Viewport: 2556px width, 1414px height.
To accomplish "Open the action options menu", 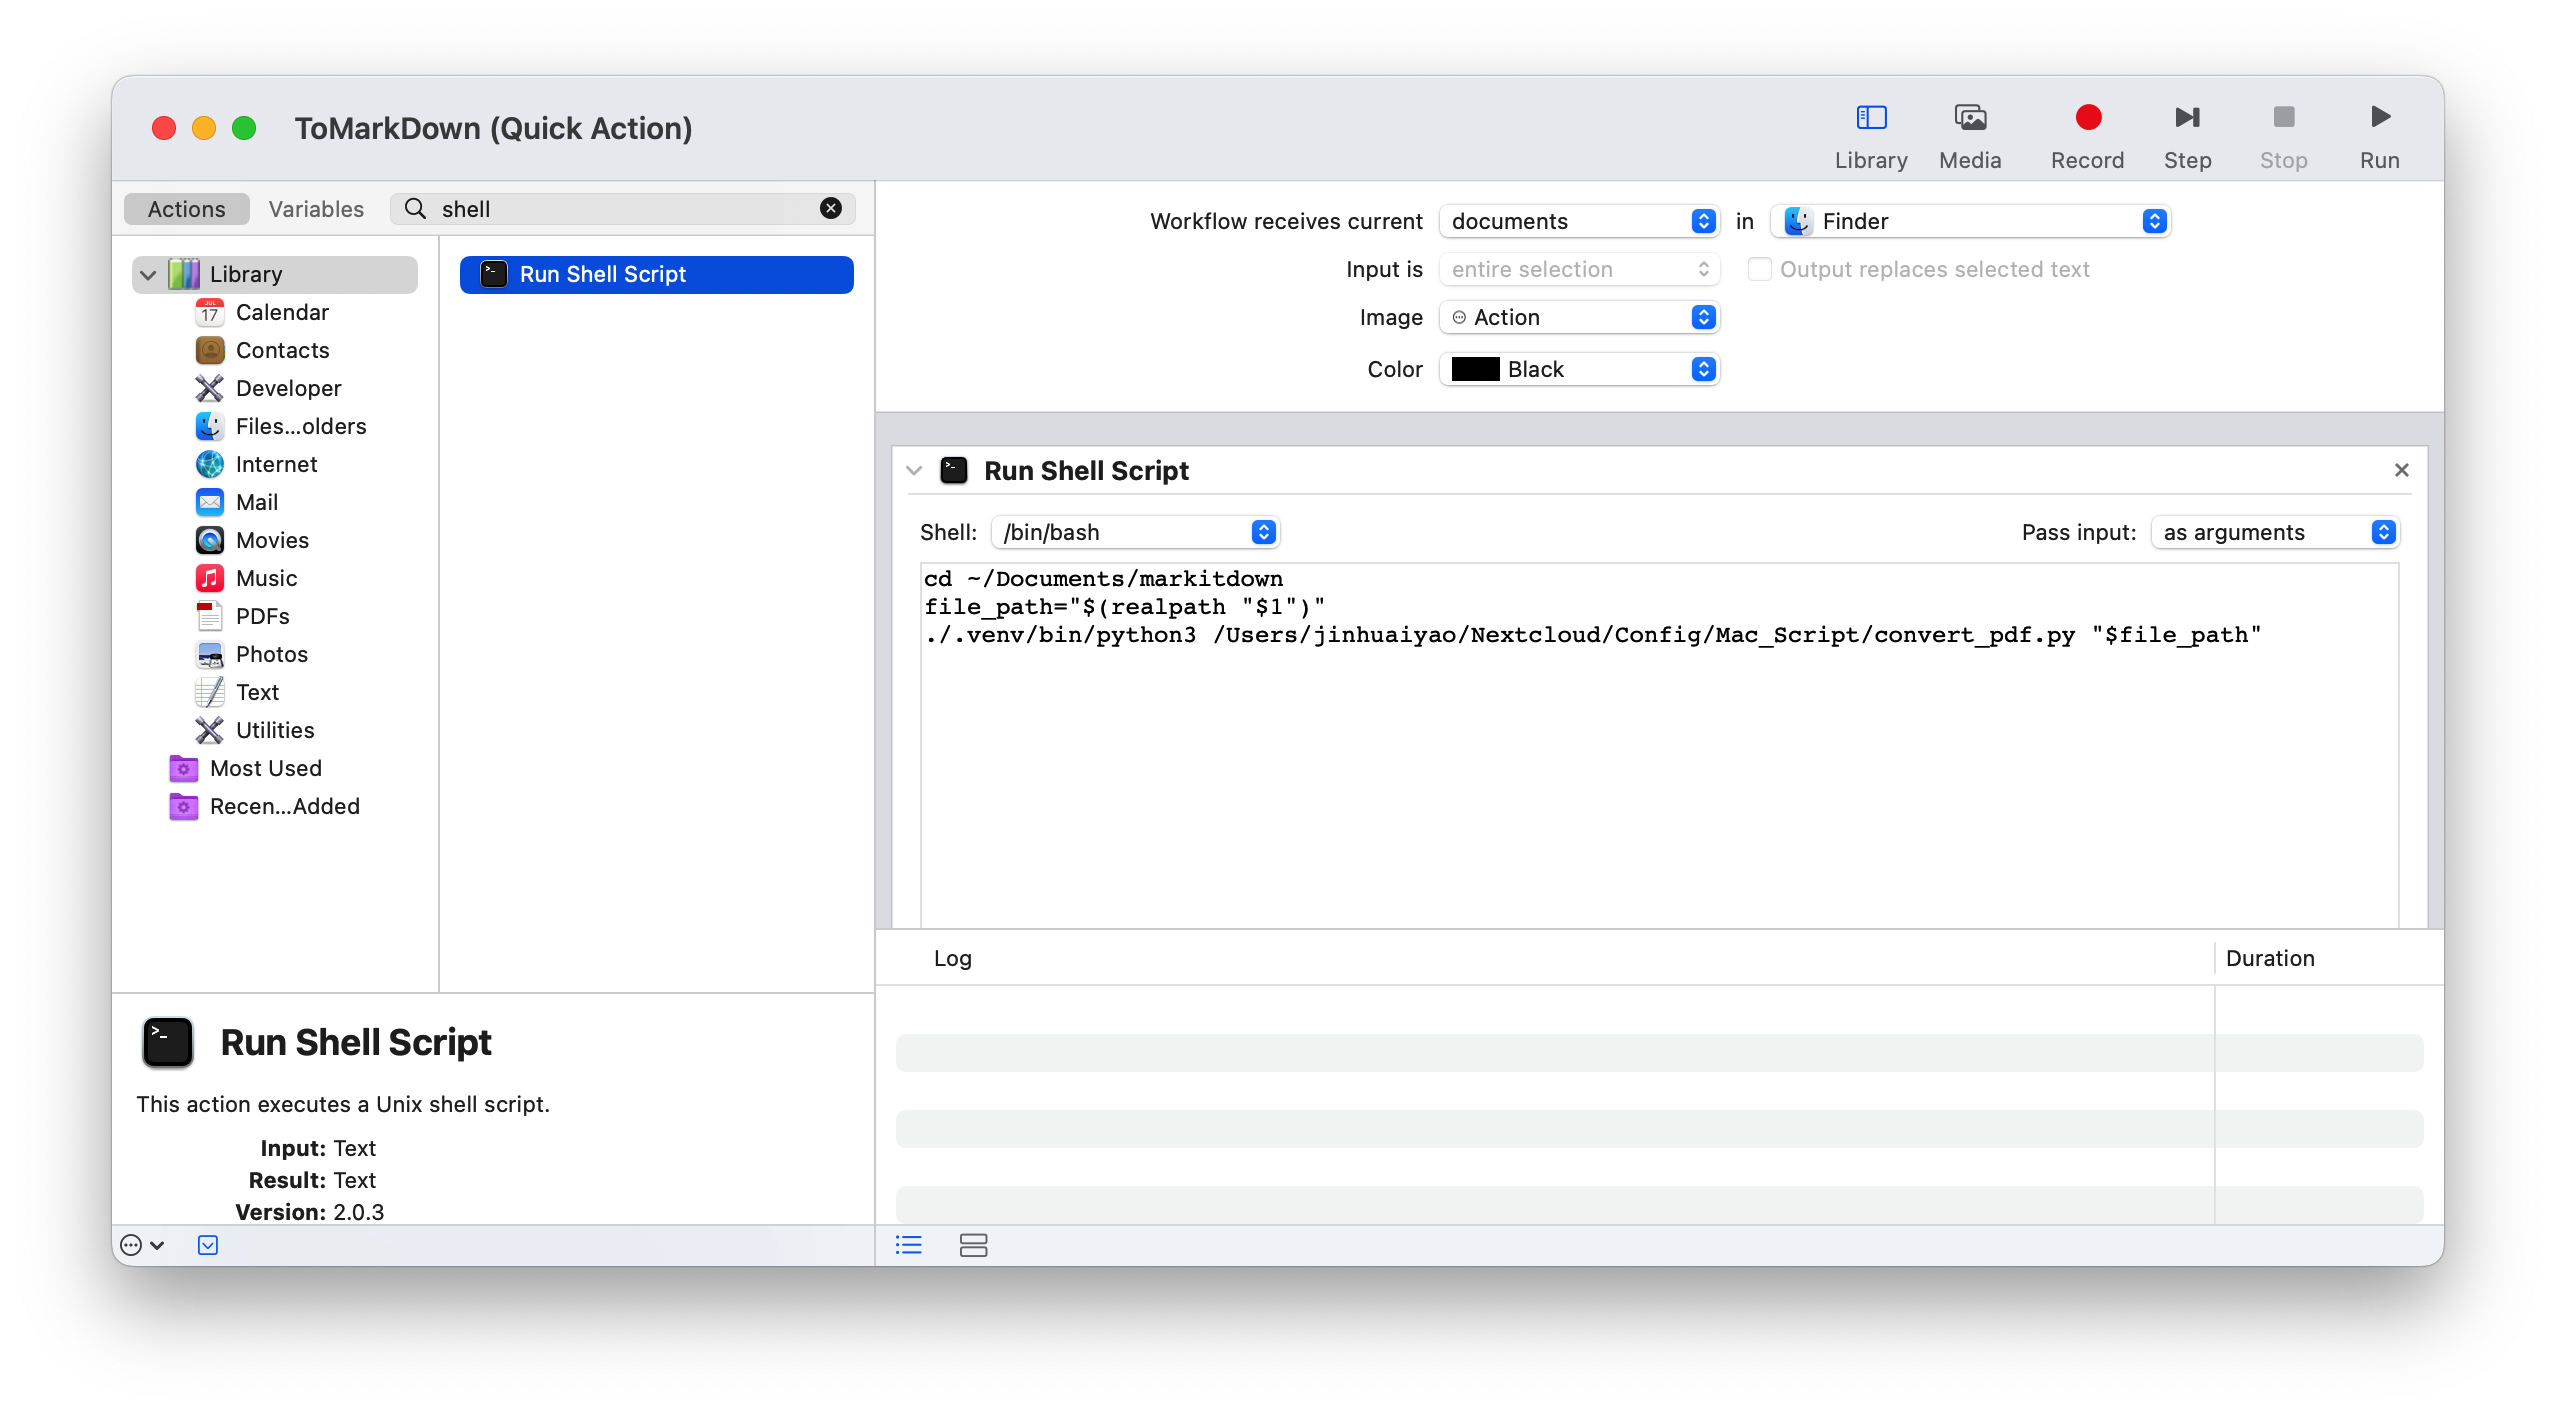I will (x=141, y=1245).
